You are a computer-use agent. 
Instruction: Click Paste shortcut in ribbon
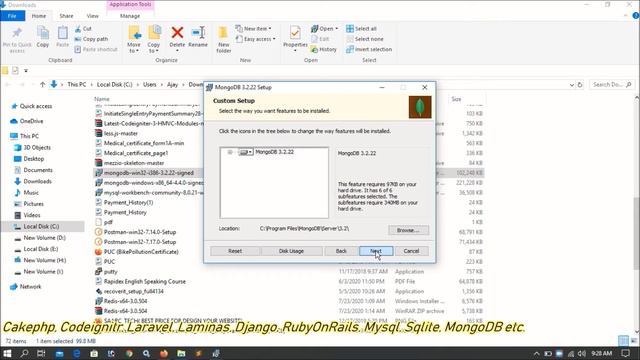point(96,49)
